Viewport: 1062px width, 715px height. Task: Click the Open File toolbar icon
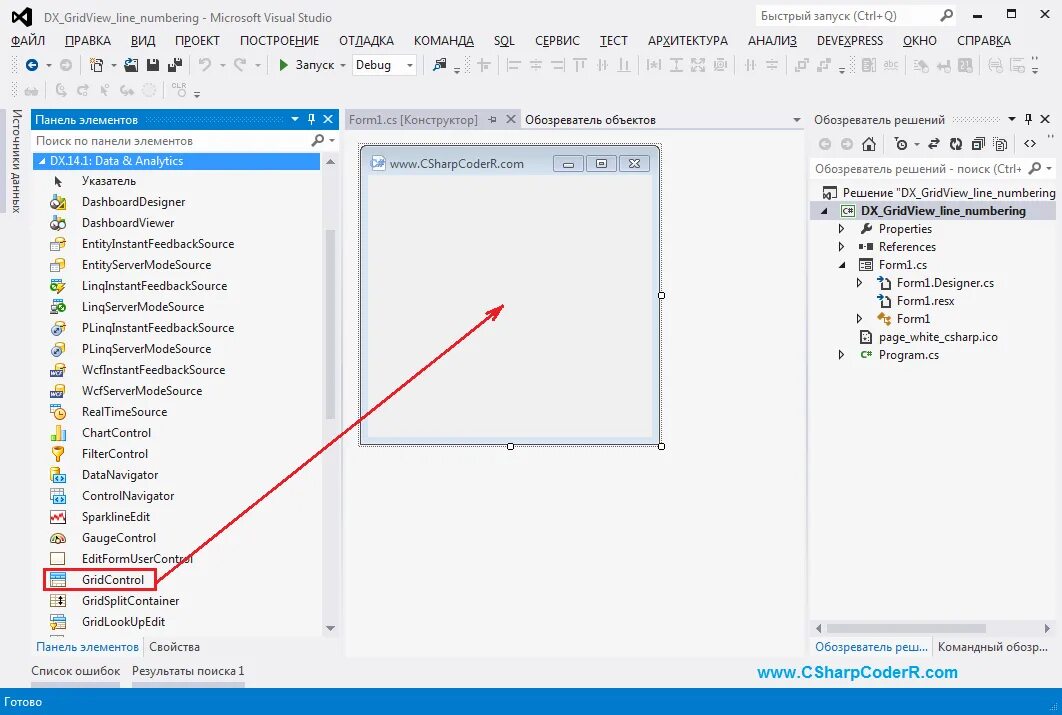[x=131, y=65]
